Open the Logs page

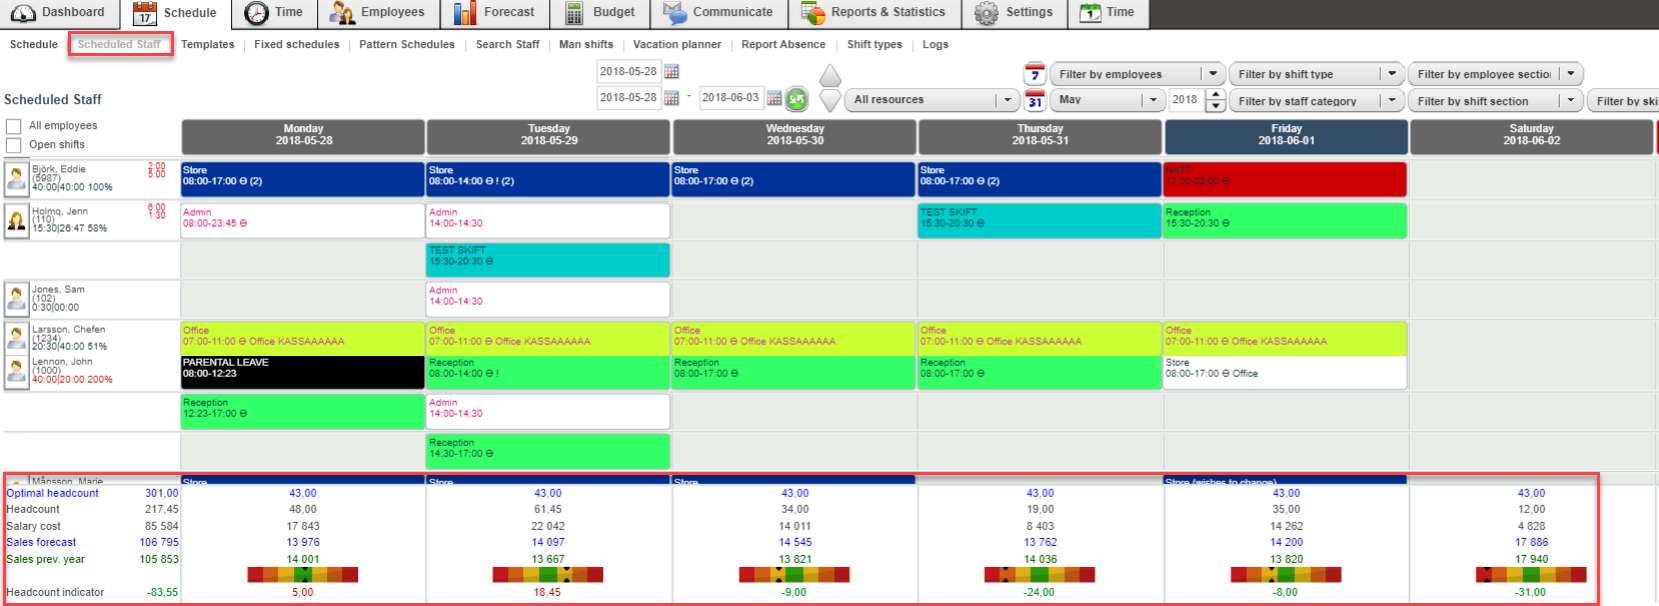(x=936, y=44)
